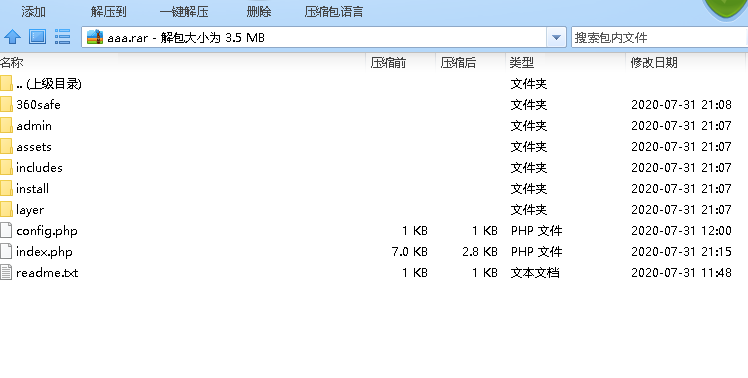748x378 pixels.
Task: Click the '2.8 KB' compressed size cell
Action: tap(480, 252)
